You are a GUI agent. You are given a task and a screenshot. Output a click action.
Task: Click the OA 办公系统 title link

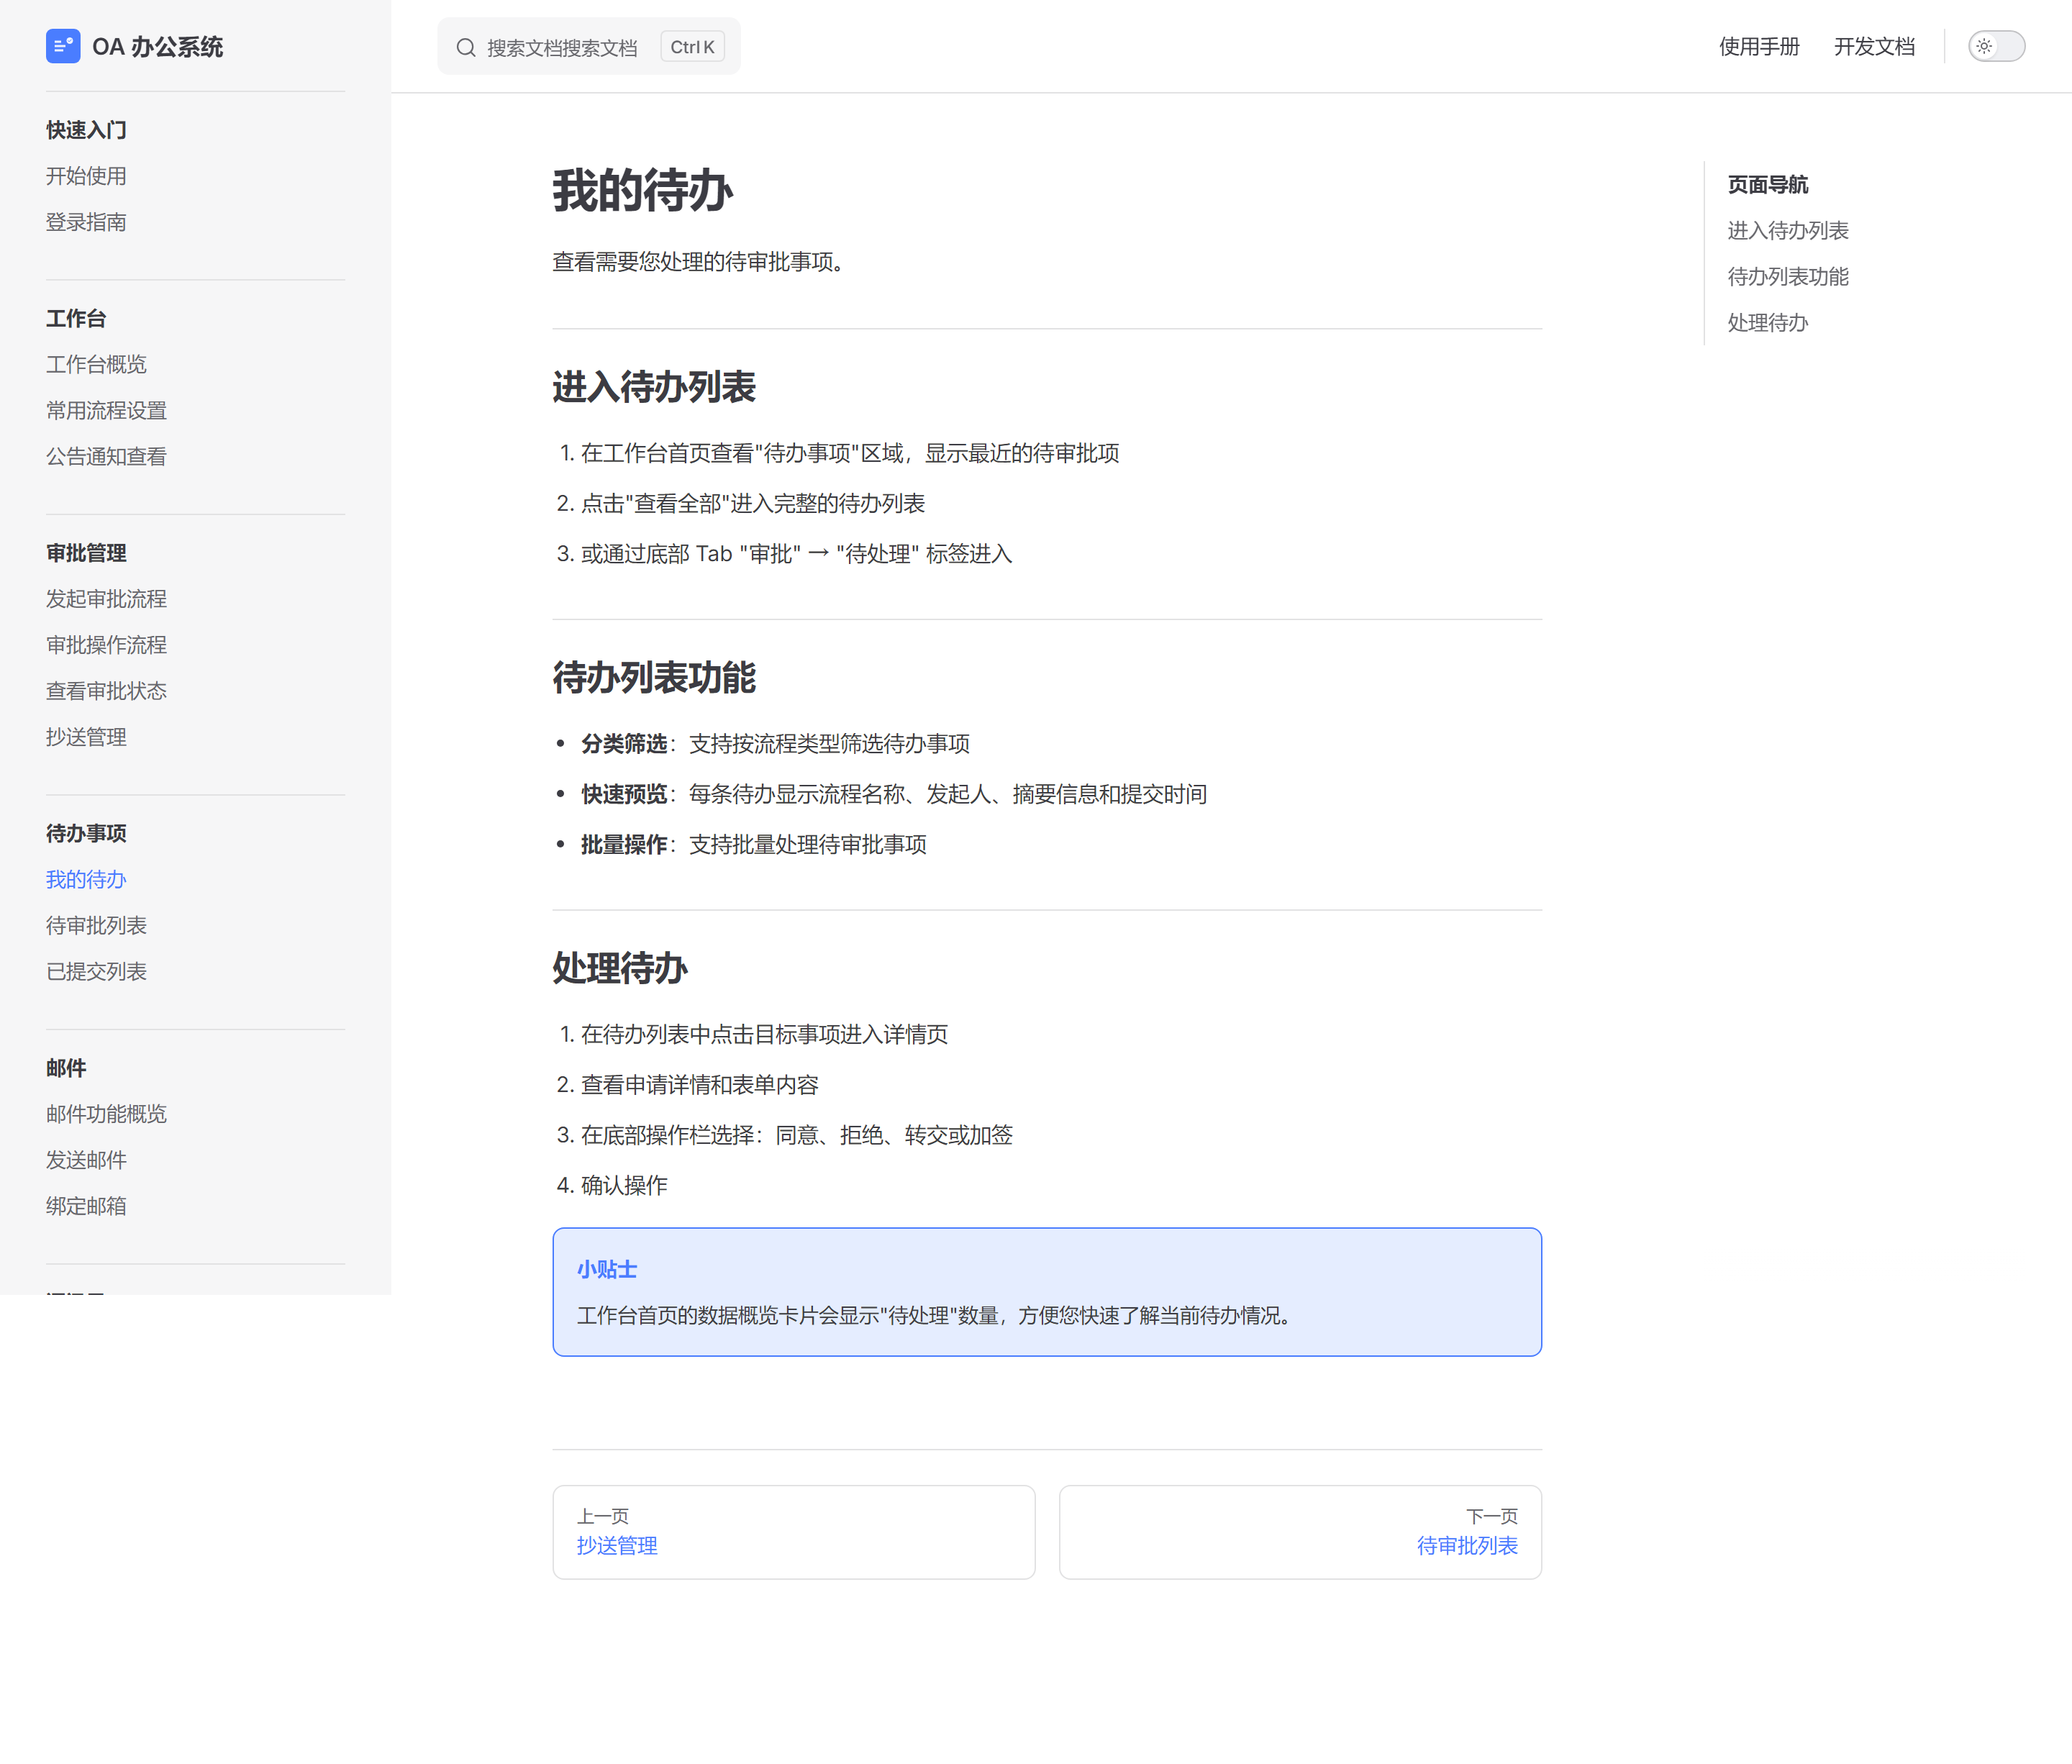tap(157, 46)
